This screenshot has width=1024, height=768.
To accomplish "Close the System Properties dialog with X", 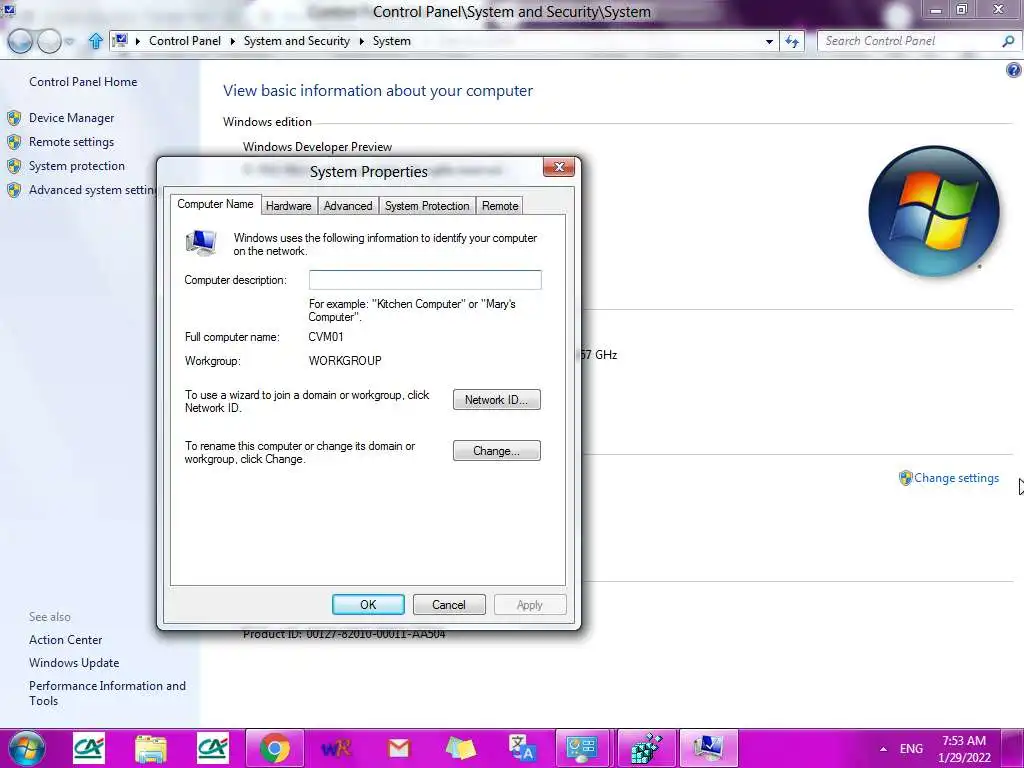I will pos(558,167).
